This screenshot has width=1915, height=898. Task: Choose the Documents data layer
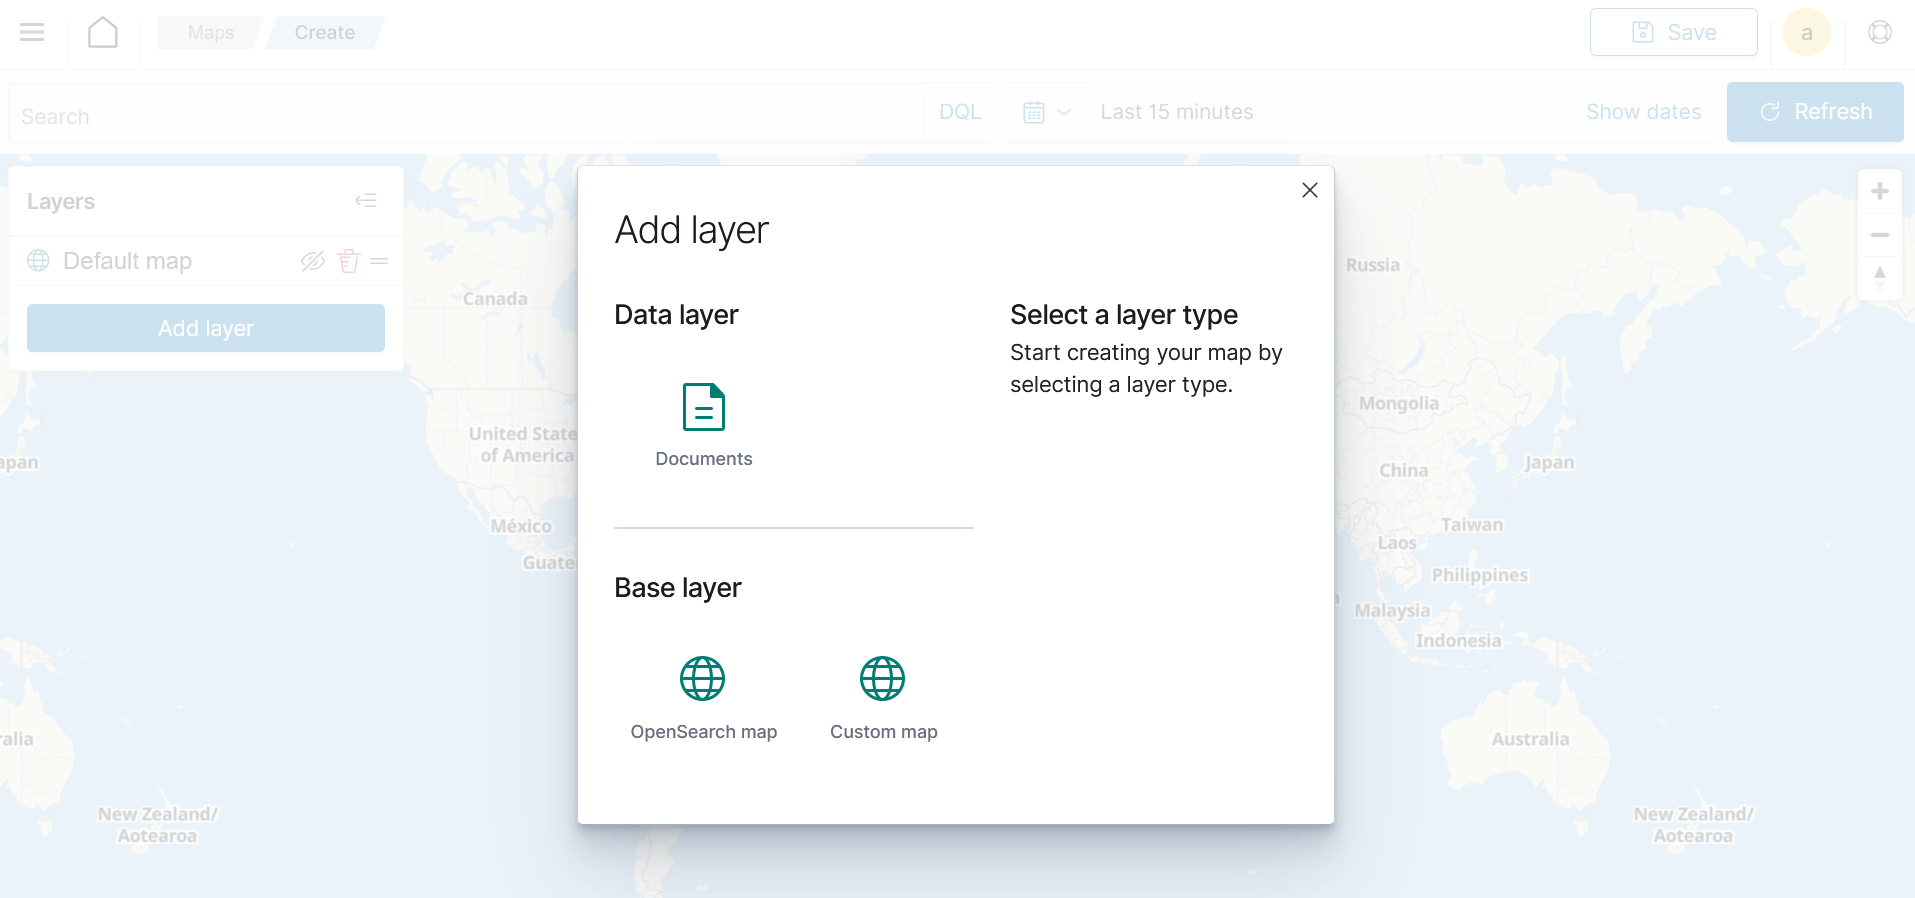click(x=704, y=425)
